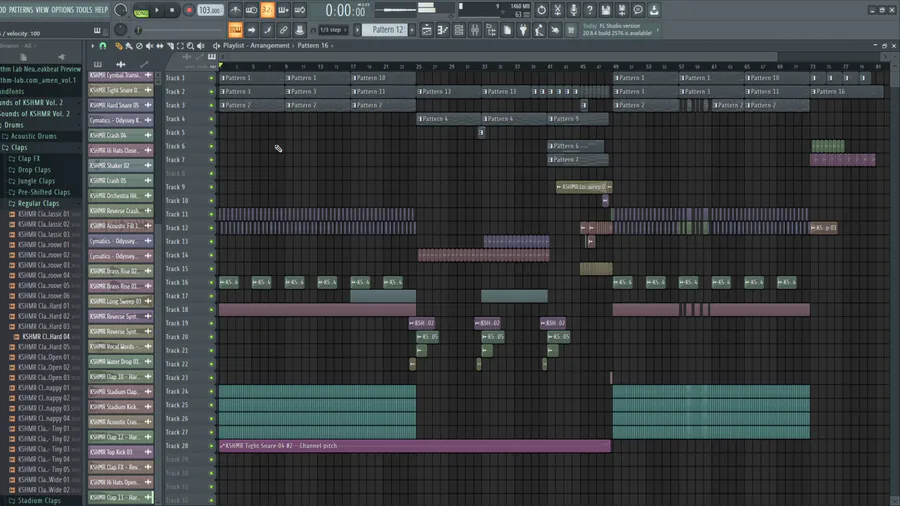Click the download content icon
This screenshot has height=506, width=900.
(654, 10)
